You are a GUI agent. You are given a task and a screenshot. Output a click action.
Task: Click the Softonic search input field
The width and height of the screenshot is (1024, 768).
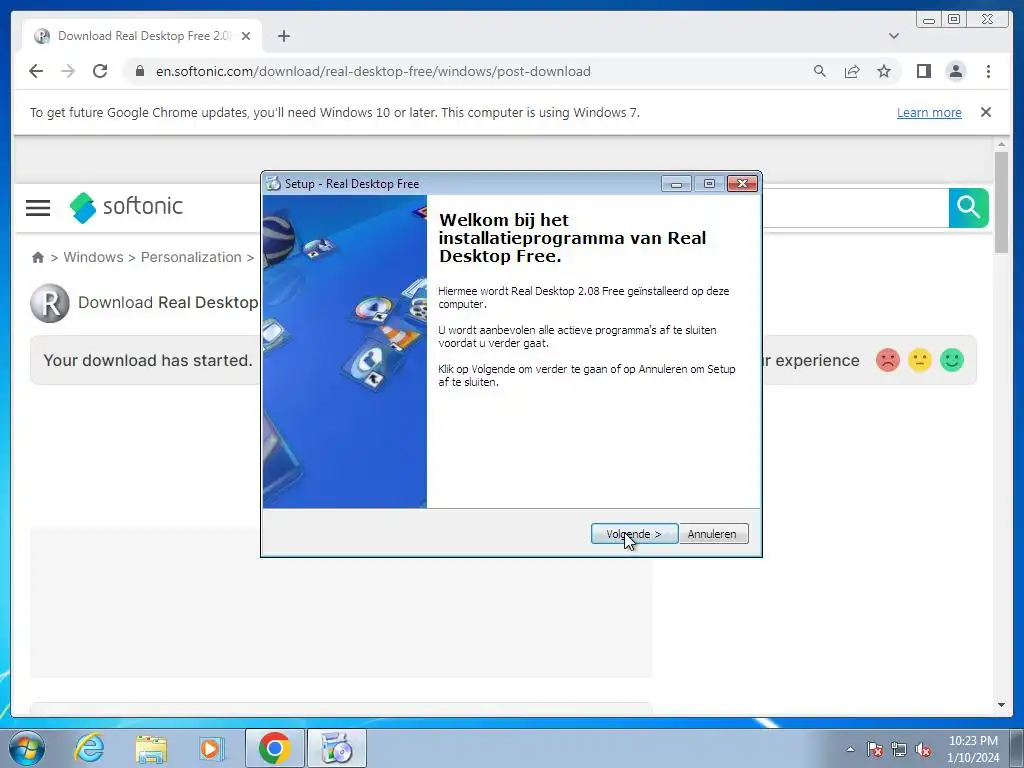pos(855,208)
